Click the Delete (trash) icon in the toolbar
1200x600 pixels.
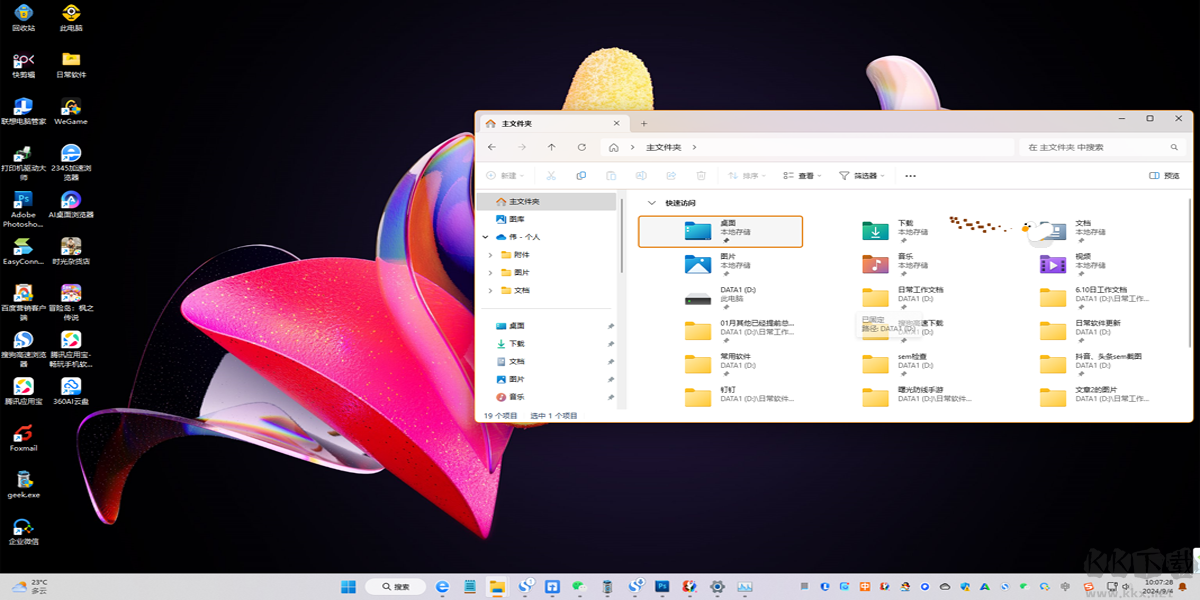(x=701, y=175)
